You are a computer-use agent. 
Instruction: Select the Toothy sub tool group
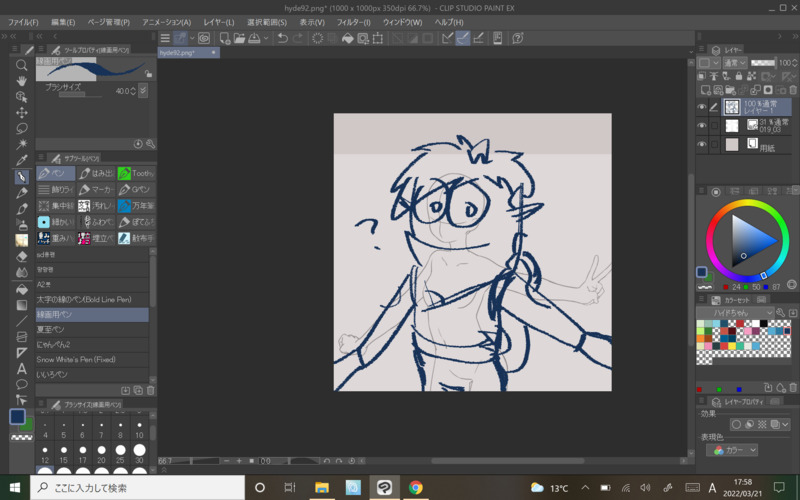pyautogui.click(x=136, y=173)
